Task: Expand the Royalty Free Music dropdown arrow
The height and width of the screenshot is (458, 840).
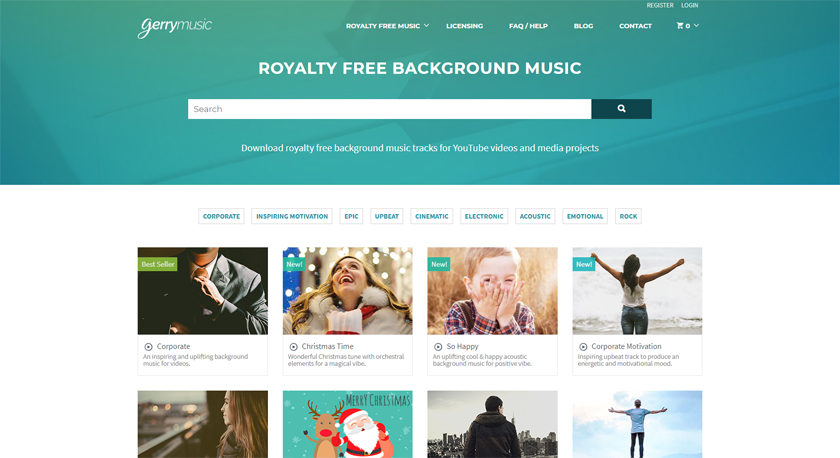Action: tap(426, 25)
